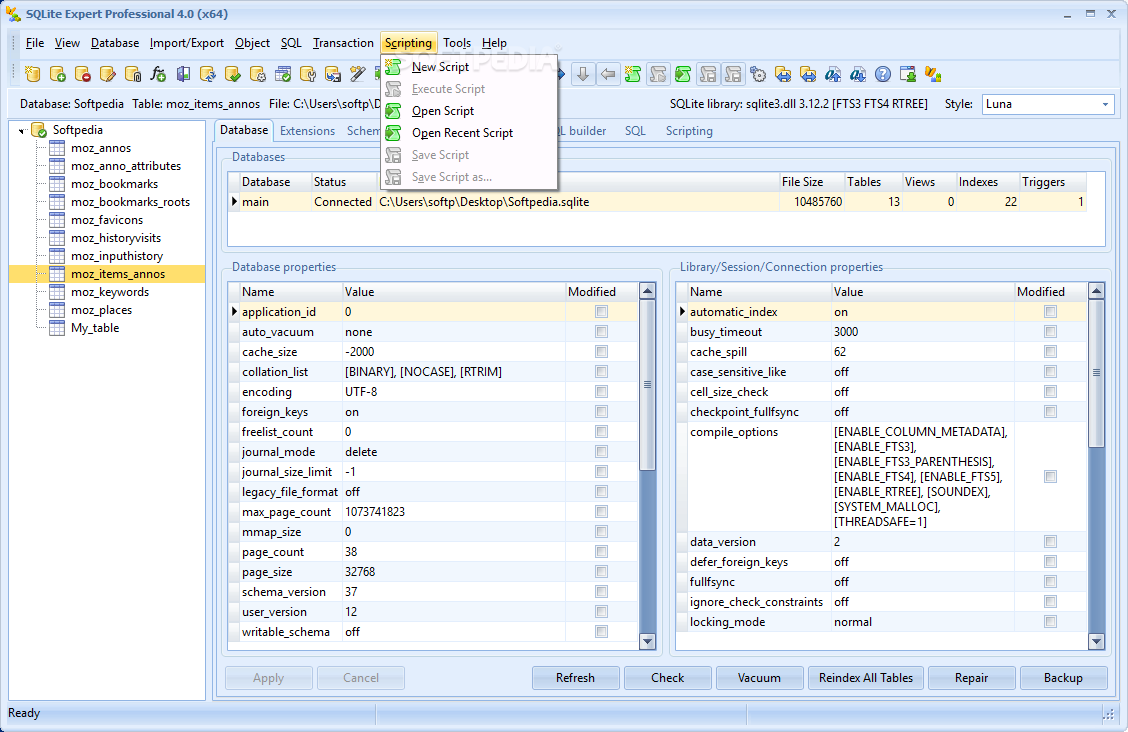The width and height of the screenshot is (1128, 732).
Task: Click the Repair button
Action: pyautogui.click(x=971, y=678)
